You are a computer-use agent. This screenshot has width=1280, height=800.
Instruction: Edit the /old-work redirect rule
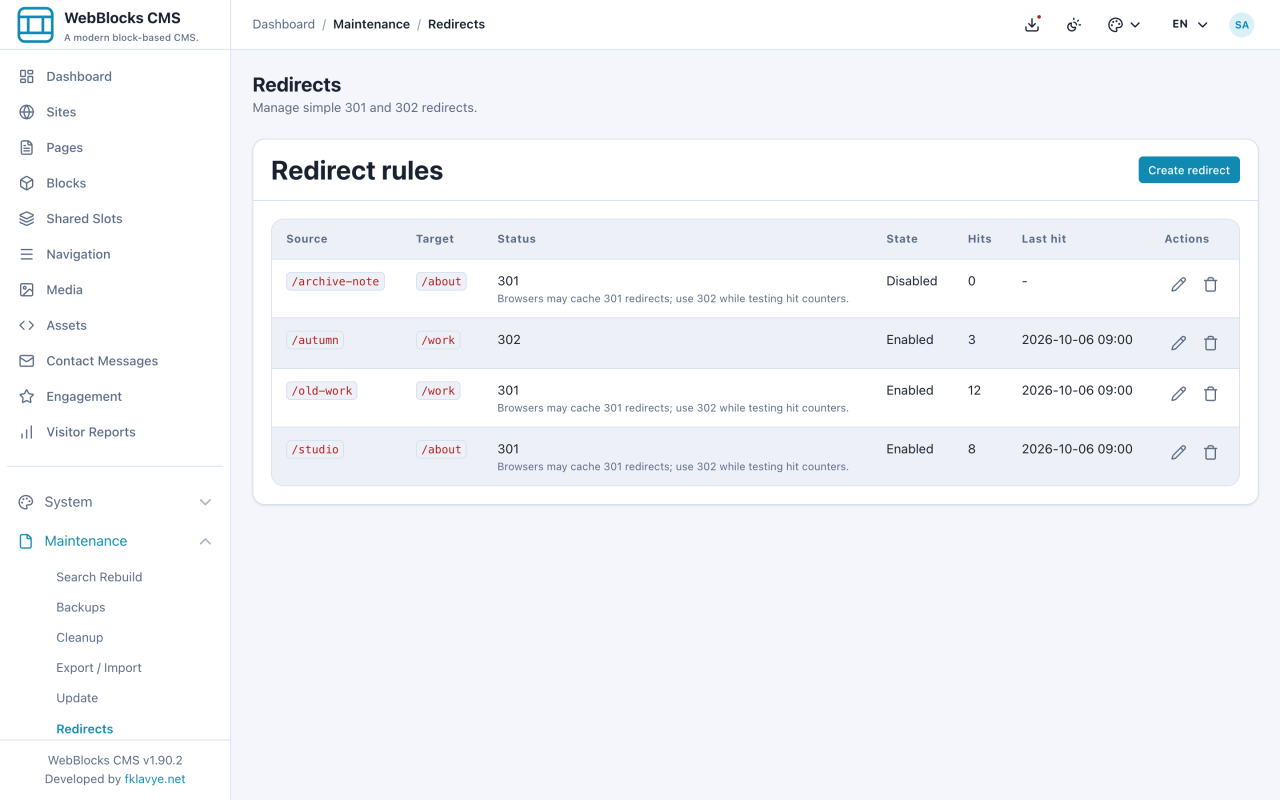1179,394
